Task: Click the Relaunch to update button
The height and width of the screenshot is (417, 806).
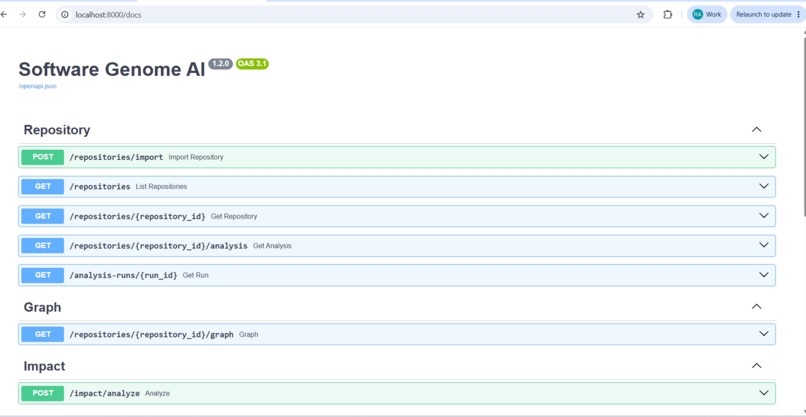Action: pyautogui.click(x=763, y=14)
